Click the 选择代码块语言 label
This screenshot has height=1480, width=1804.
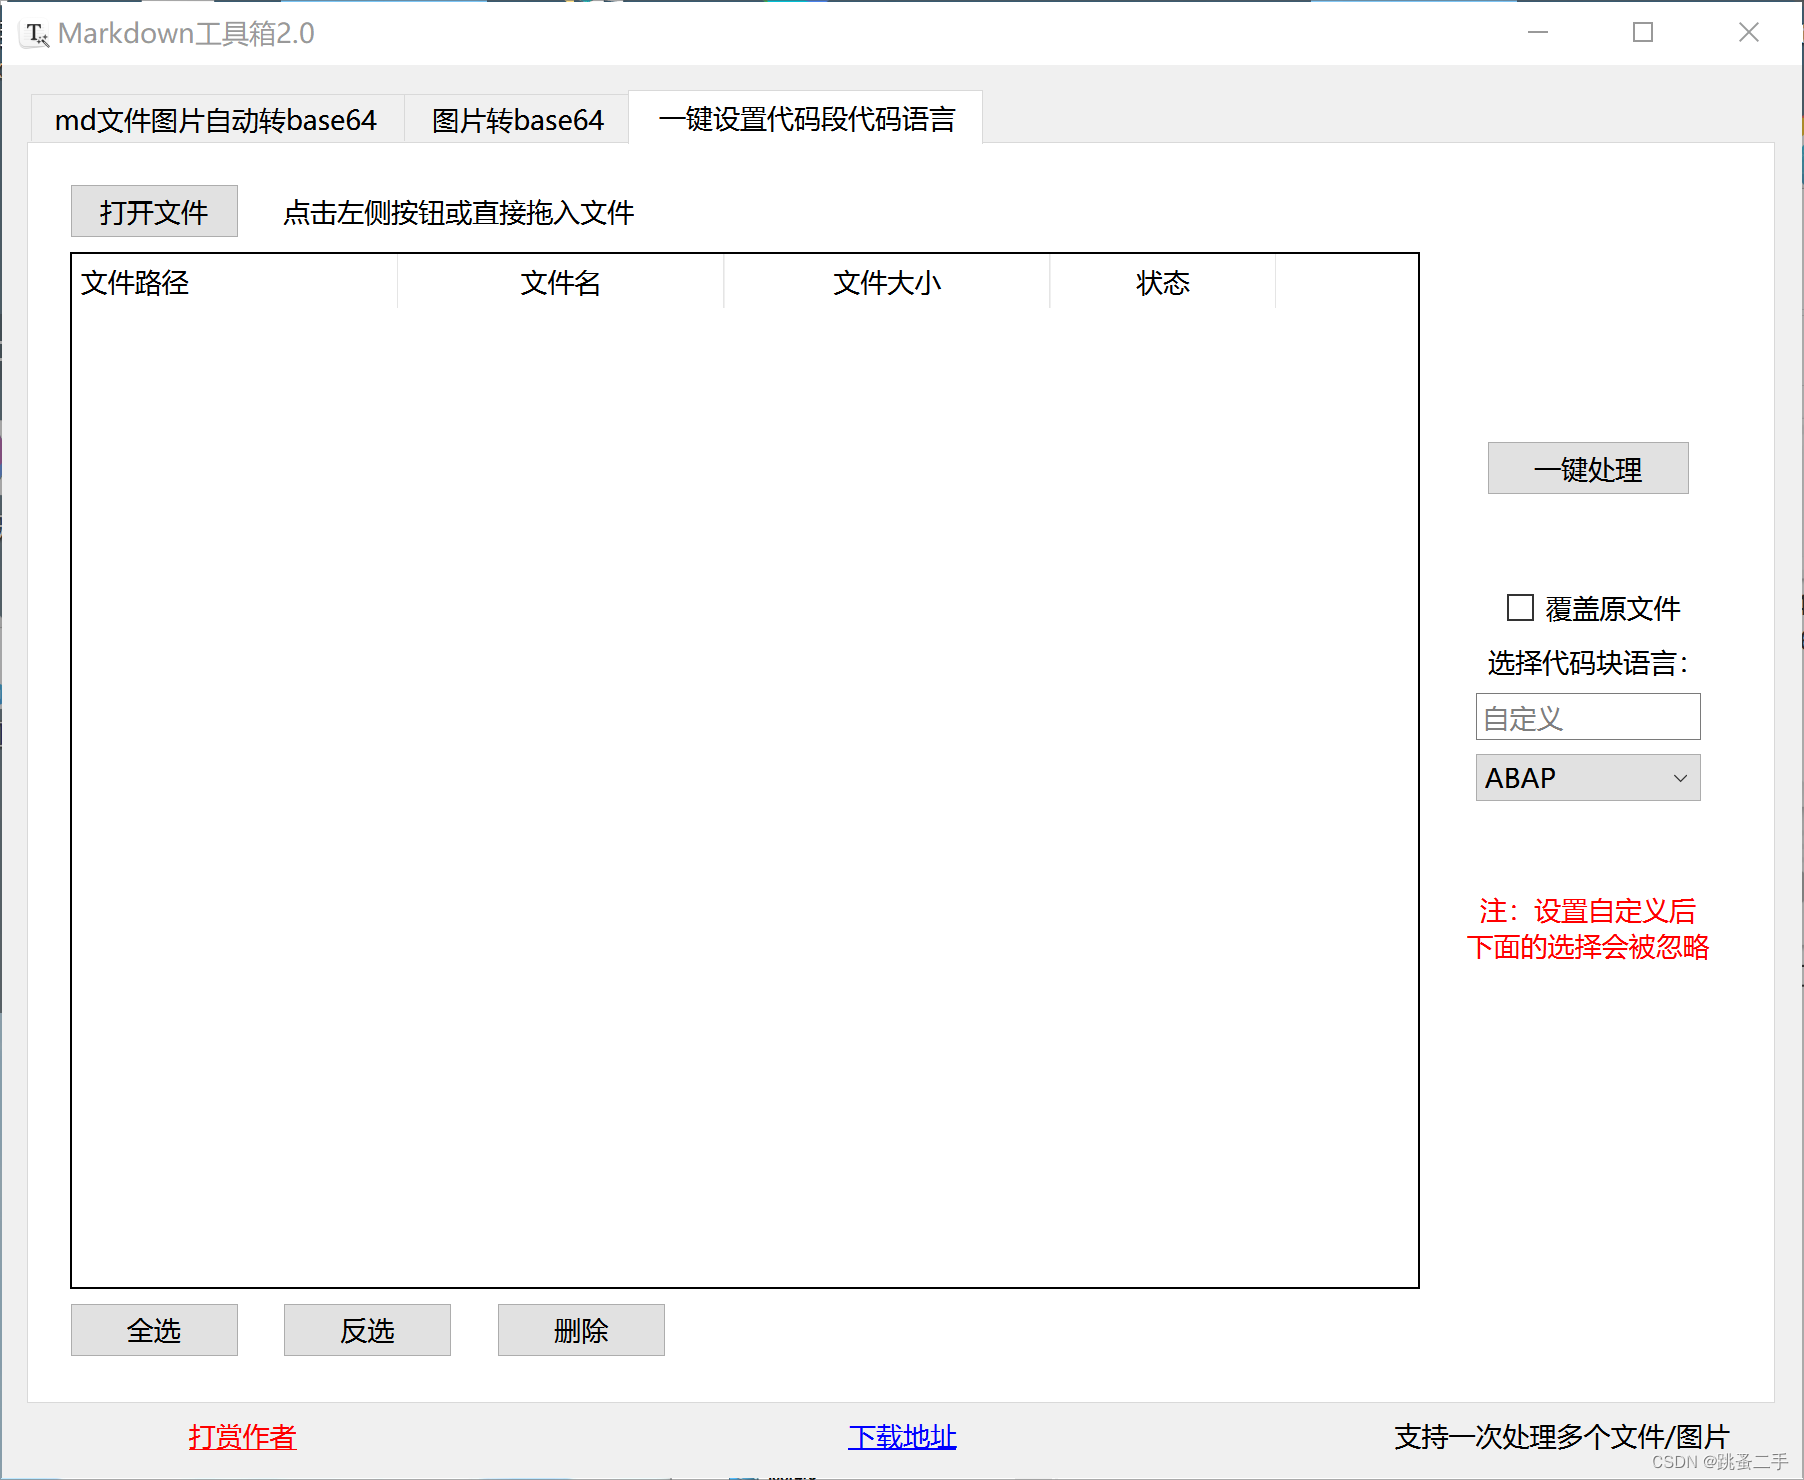[x=1588, y=663]
